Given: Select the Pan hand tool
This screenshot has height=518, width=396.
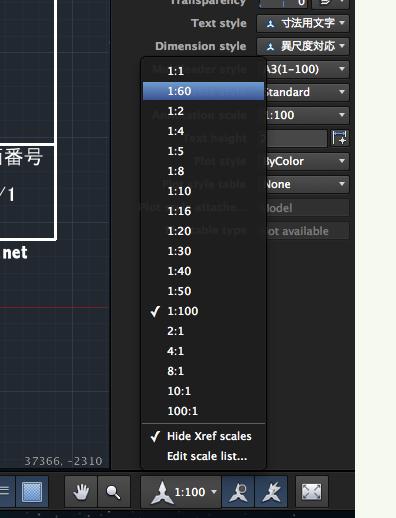Looking at the screenshot, I should (81, 492).
